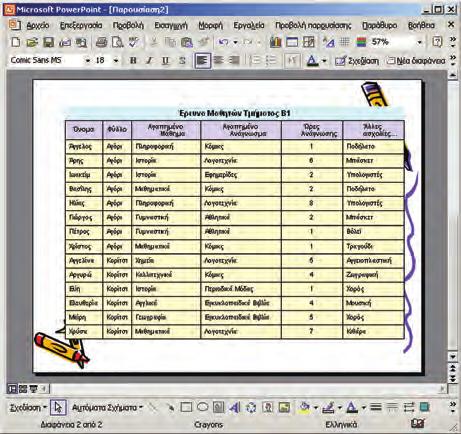Viewport: 461px width, 434px height.
Task: Open PowerPoint help question mark icon
Action: click(437, 42)
